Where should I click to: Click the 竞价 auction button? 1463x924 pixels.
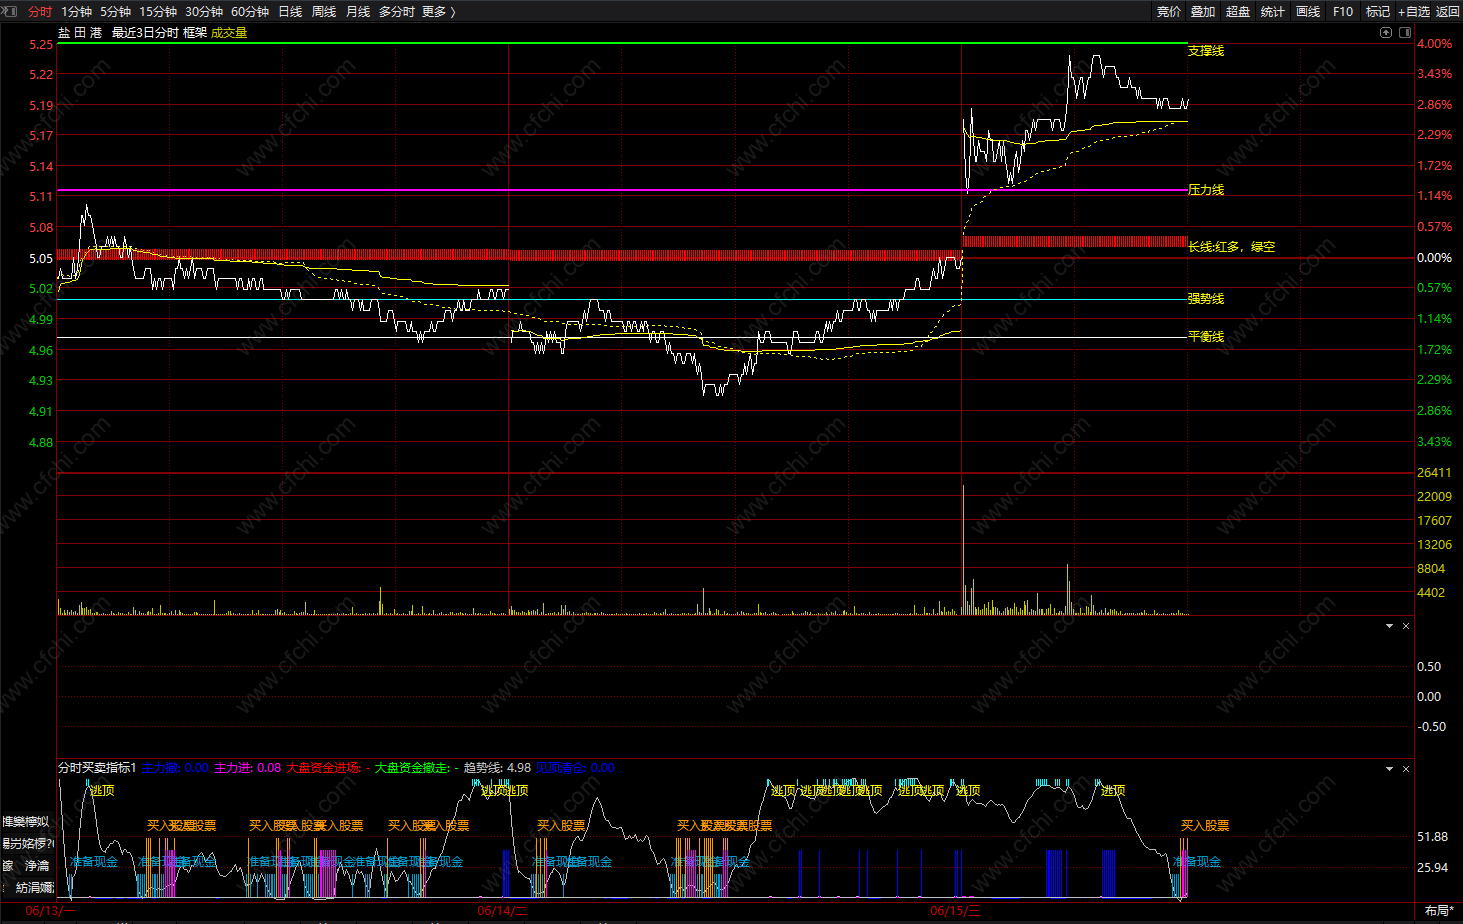1168,12
